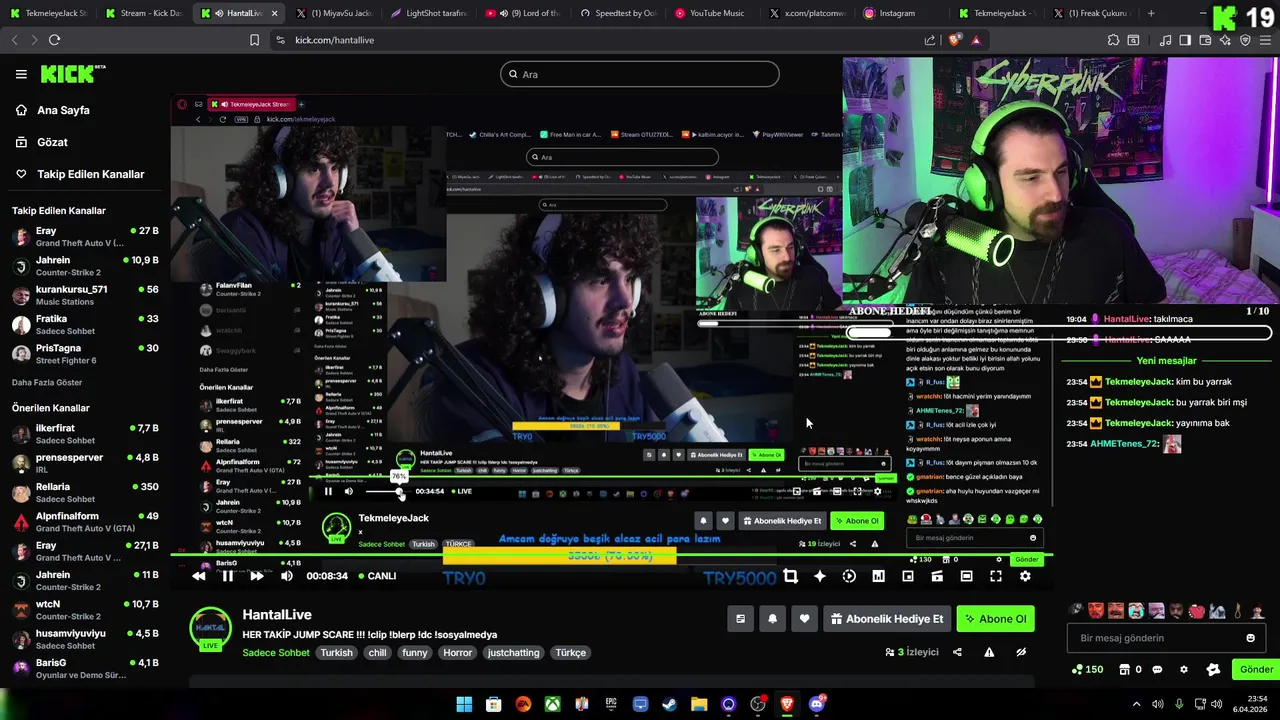Follow HantalLive with the heart button
1280x720 pixels.
point(804,619)
